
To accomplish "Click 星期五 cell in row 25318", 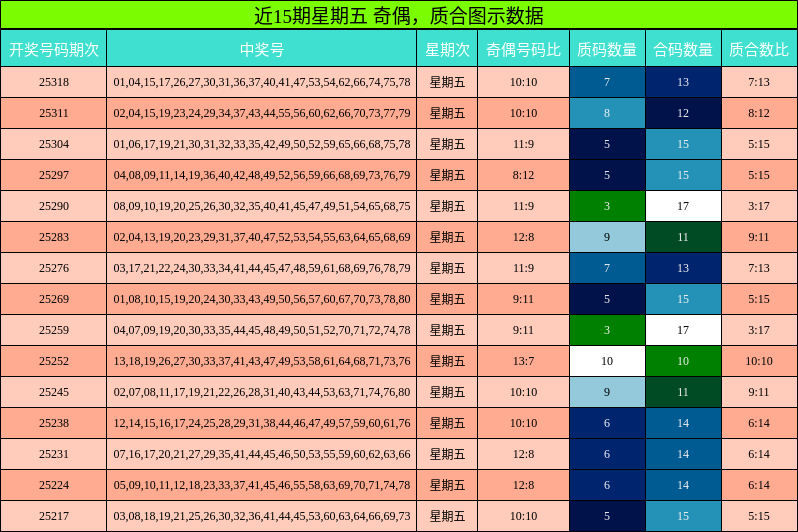I will pos(447,82).
